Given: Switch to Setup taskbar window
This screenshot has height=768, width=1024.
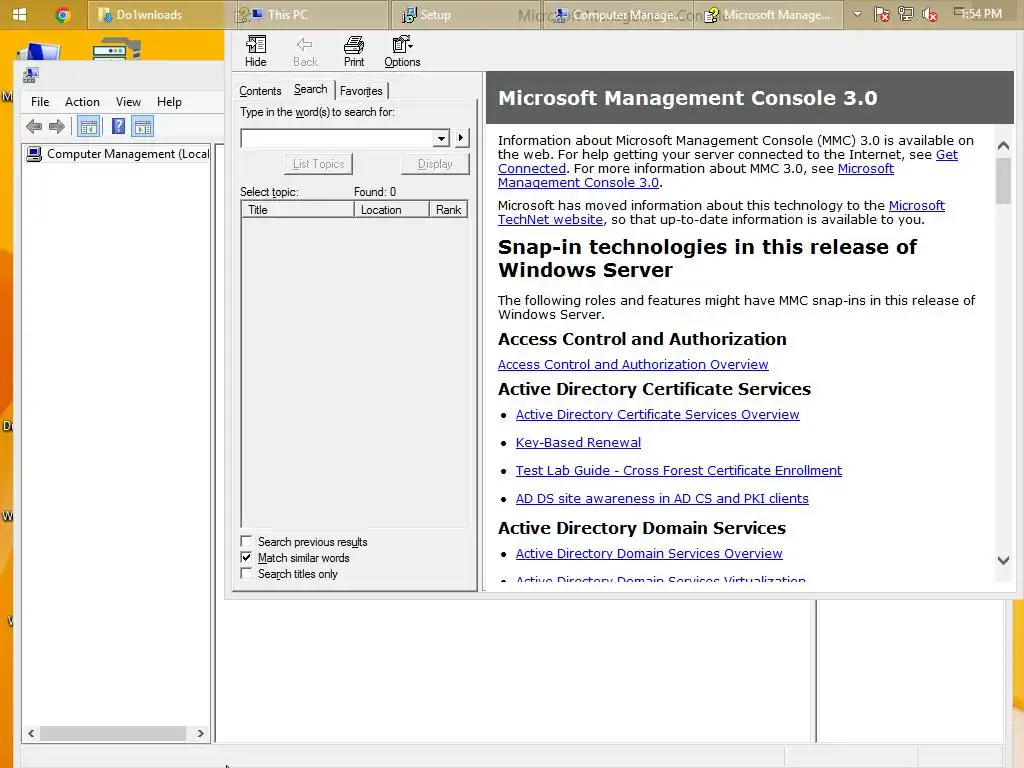Looking at the screenshot, I should pyautogui.click(x=465, y=14).
